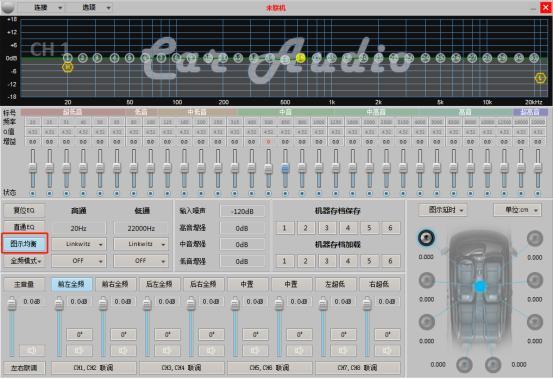Mute the 右超低 channel speaker icon
The width and height of the screenshot is (553, 379).
tap(388, 350)
